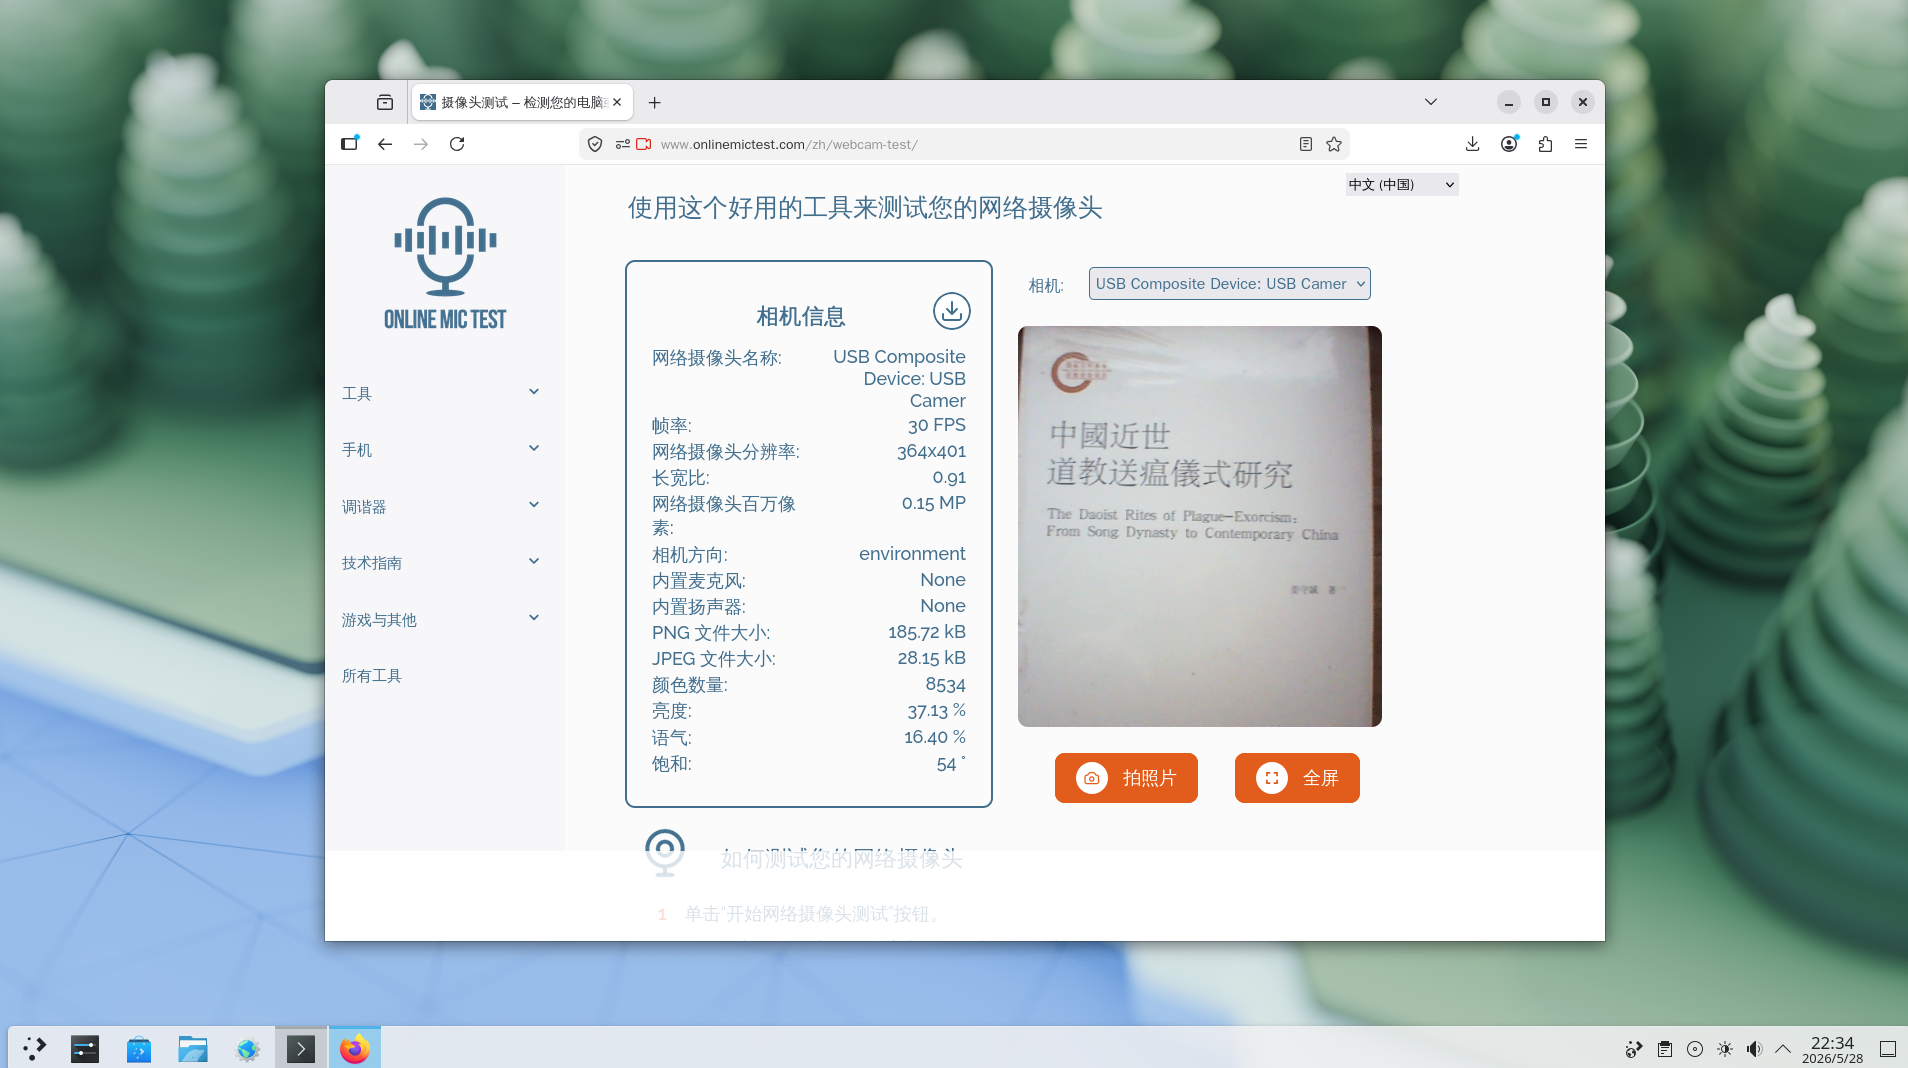This screenshot has height=1068, width=1908.
Task: Open the file manager taskbar icon
Action: (193, 1048)
